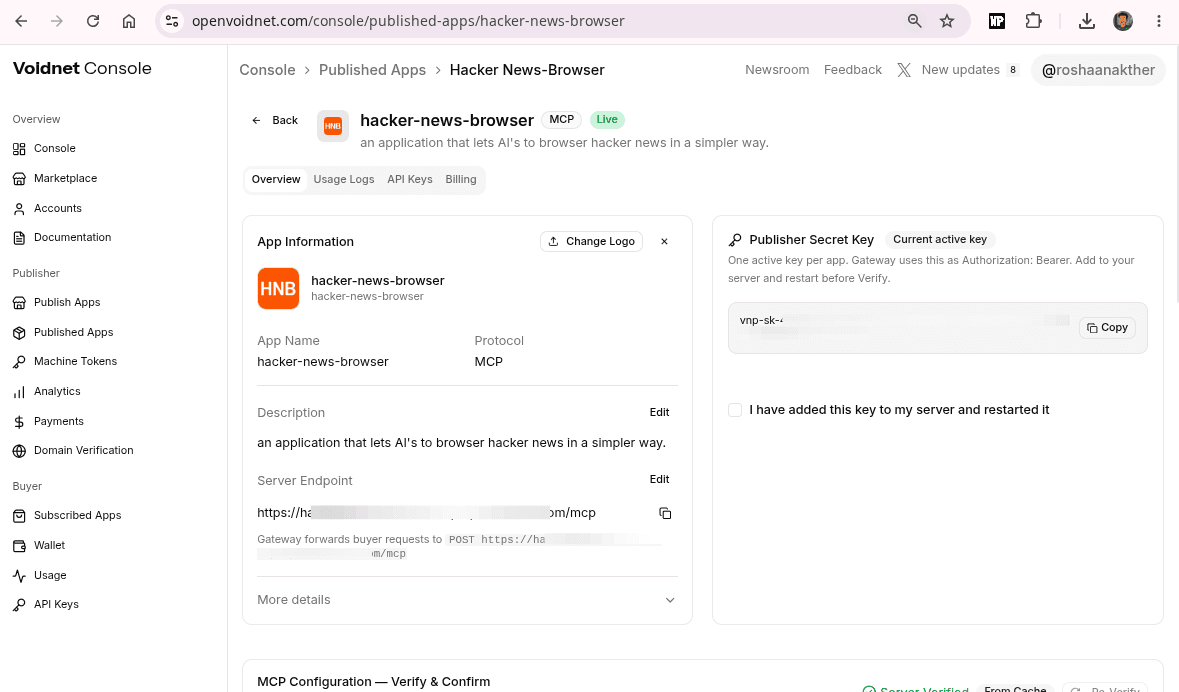Check 'I have added this key' checkbox
Screen dimensions: 1179x692
coord(735,410)
